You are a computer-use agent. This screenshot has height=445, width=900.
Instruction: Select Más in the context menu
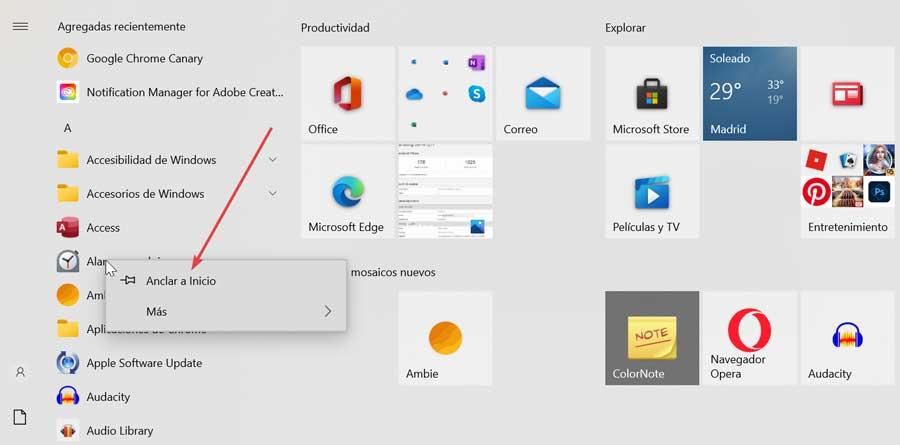point(226,312)
